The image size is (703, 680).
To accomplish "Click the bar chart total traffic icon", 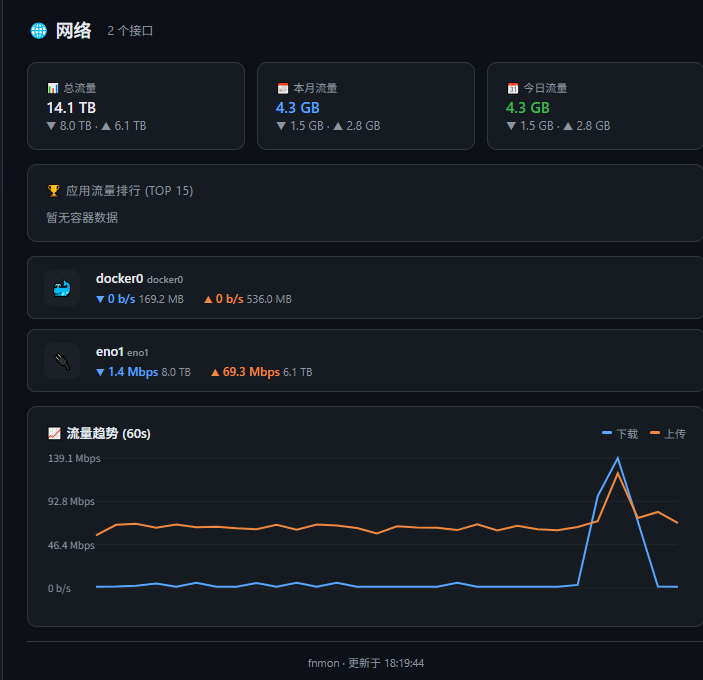I will point(53,88).
